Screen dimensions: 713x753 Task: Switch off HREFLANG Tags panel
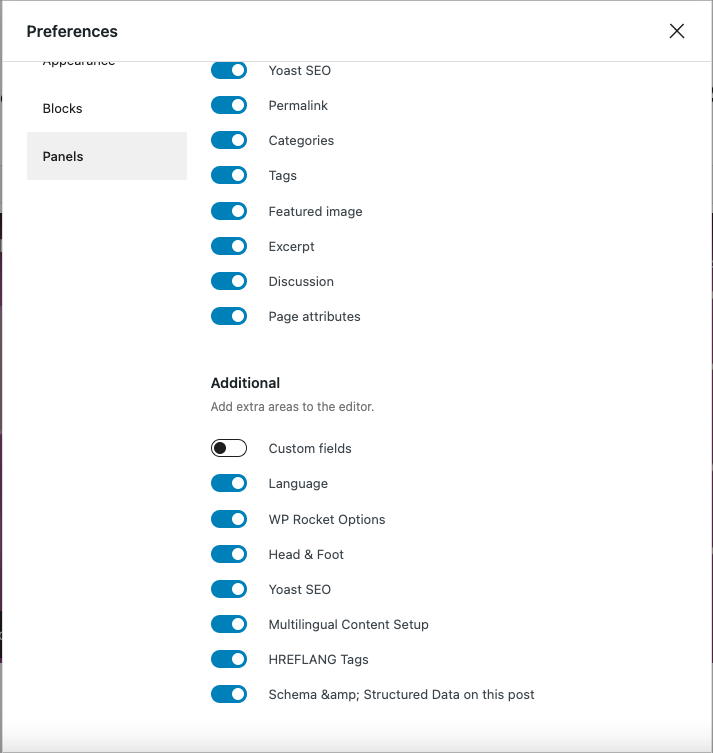(229, 659)
